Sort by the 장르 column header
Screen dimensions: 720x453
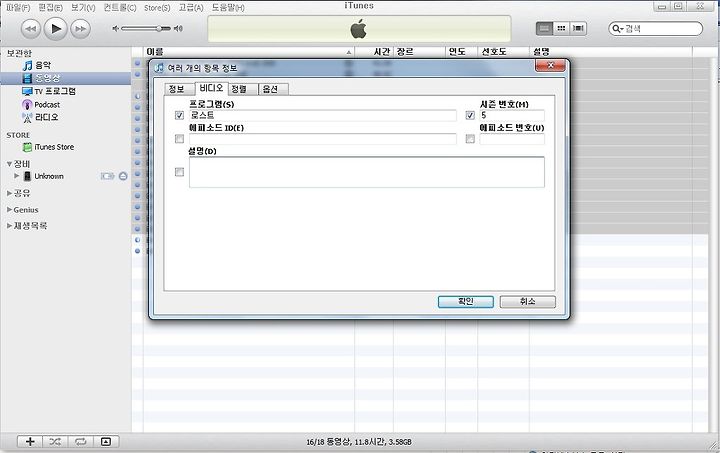pos(419,52)
